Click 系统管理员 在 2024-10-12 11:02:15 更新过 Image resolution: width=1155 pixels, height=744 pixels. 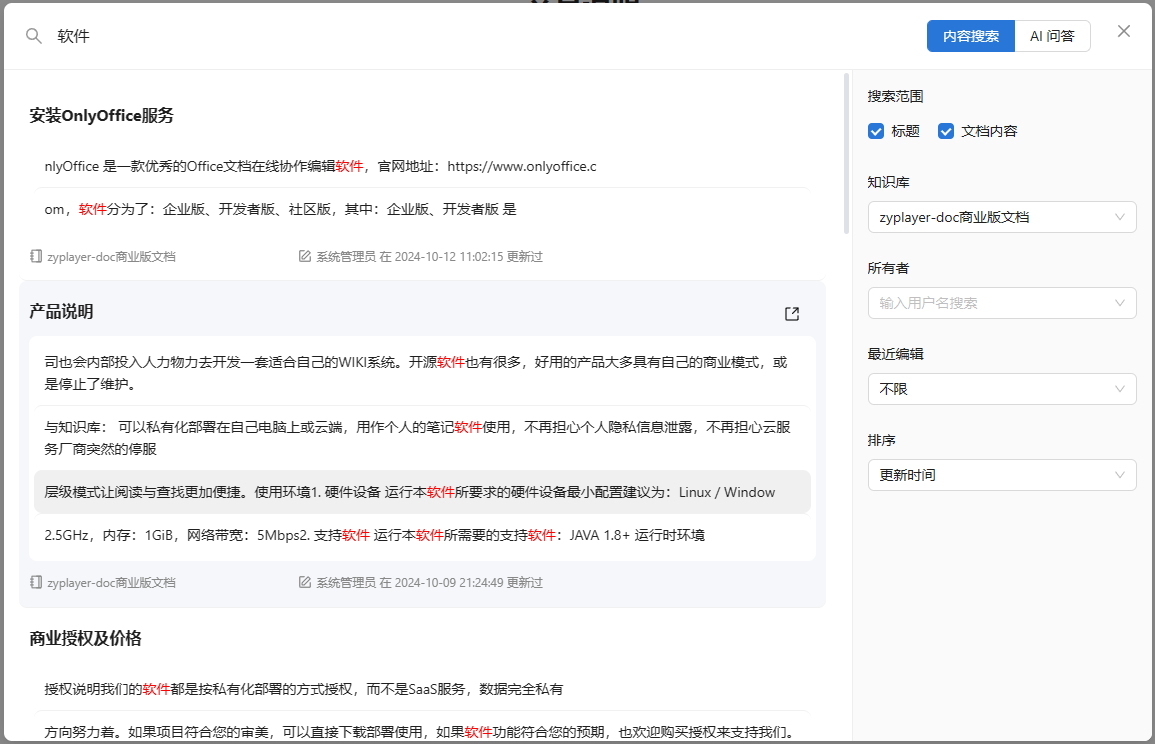pos(429,256)
